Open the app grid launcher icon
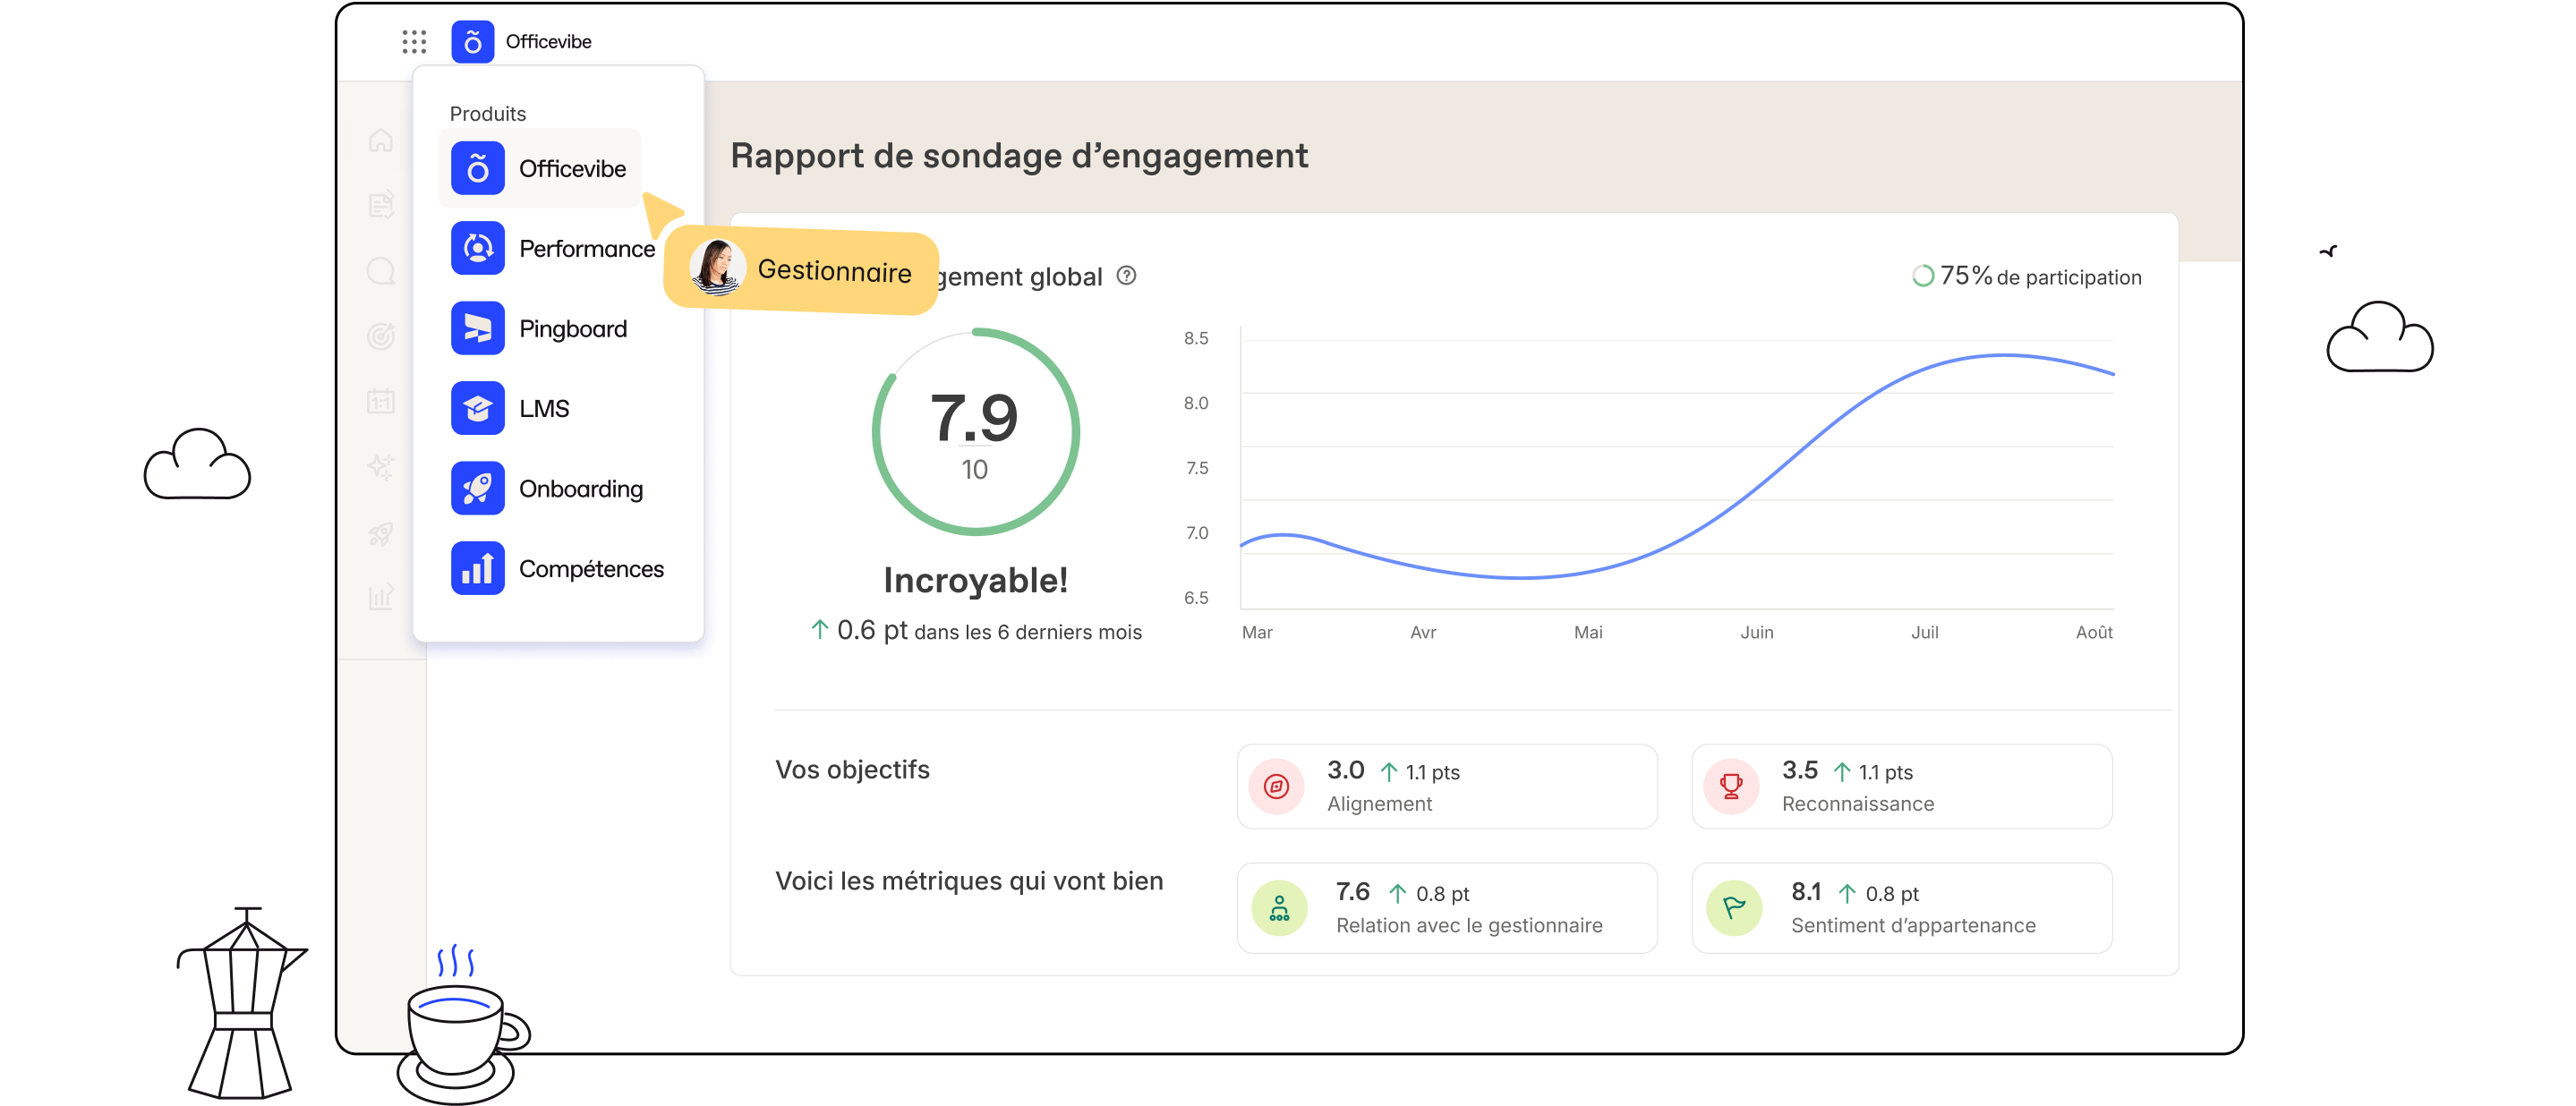This screenshot has height=1106, width=2576. pyautogui.click(x=414, y=41)
